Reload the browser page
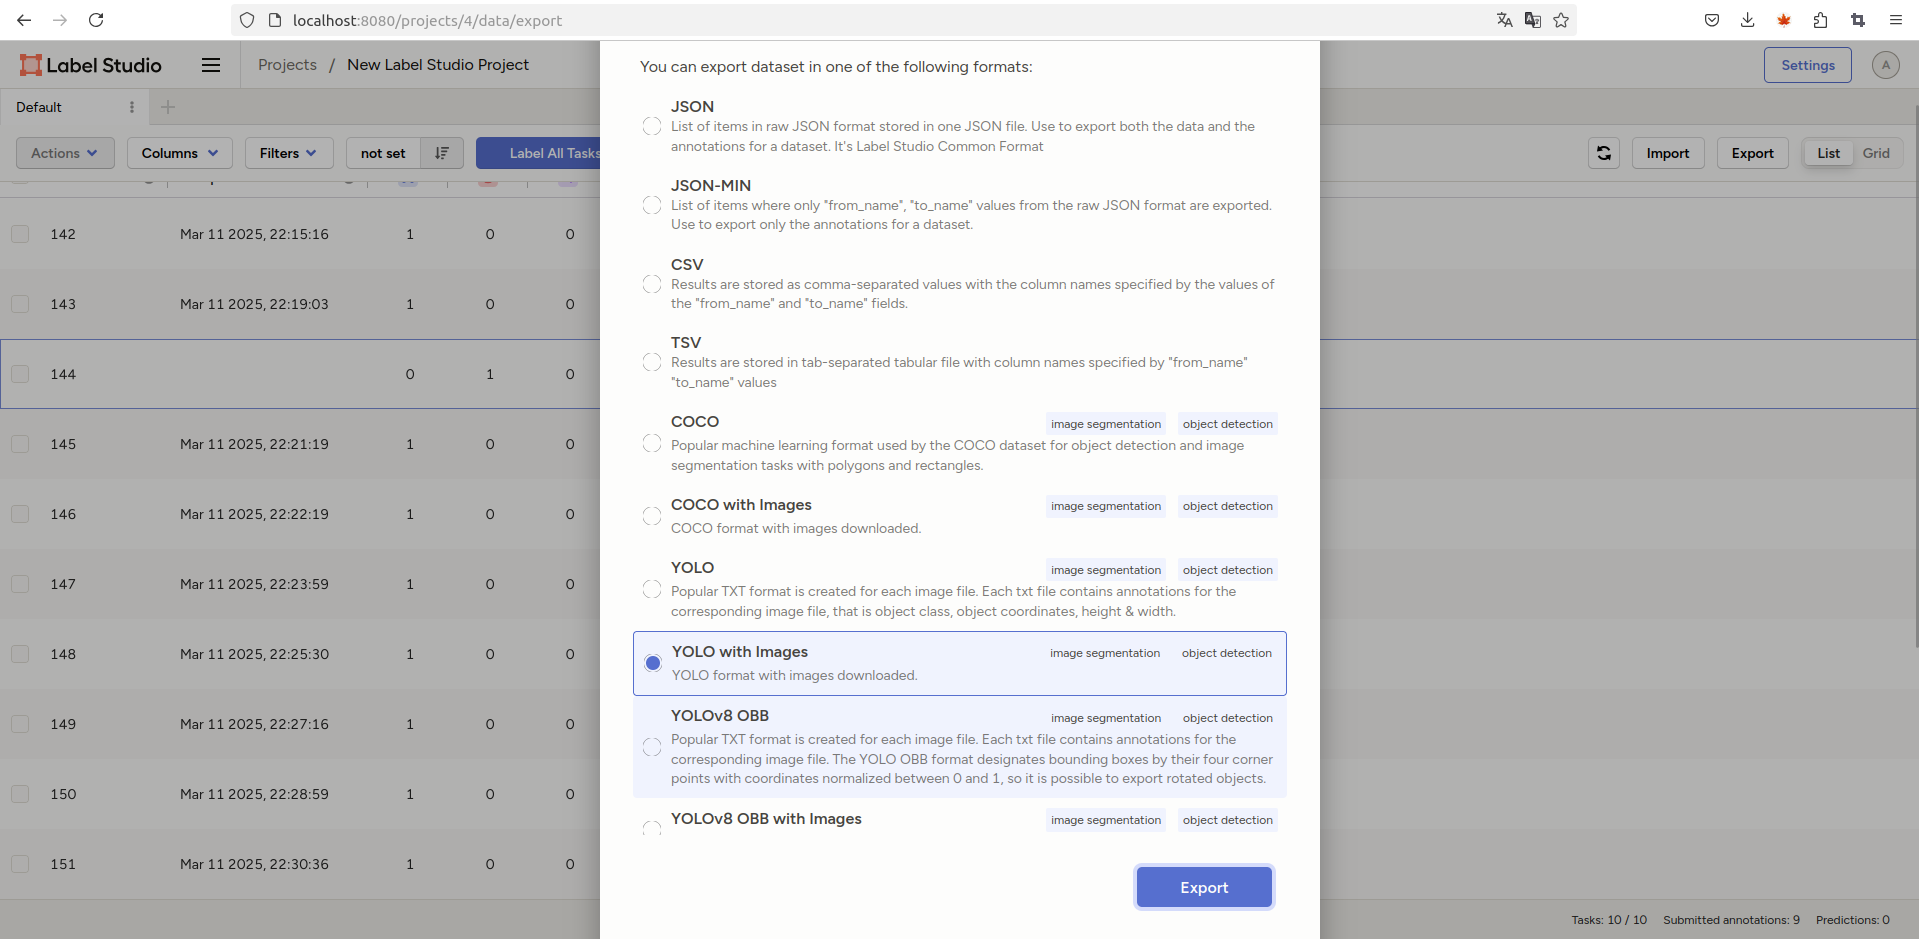Image resolution: width=1919 pixels, height=939 pixels. click(96, 20)
